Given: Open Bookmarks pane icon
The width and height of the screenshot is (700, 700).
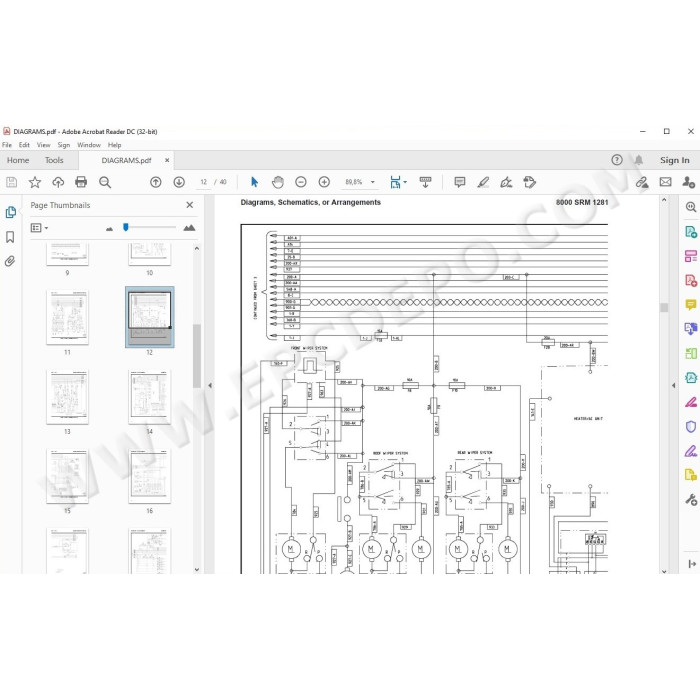Looking at the screenshot, I should [x=10, y=237].
